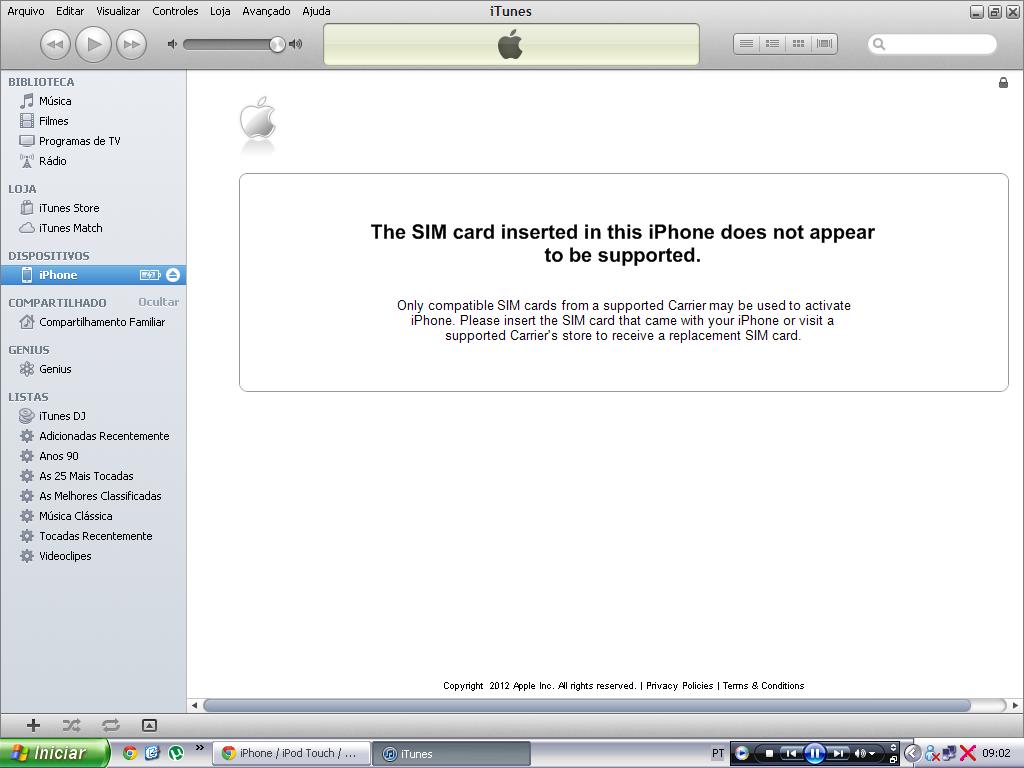Click the iTunes taskbar button
The width and height of the screenshot is (1024, 768).
click(451, 754)
